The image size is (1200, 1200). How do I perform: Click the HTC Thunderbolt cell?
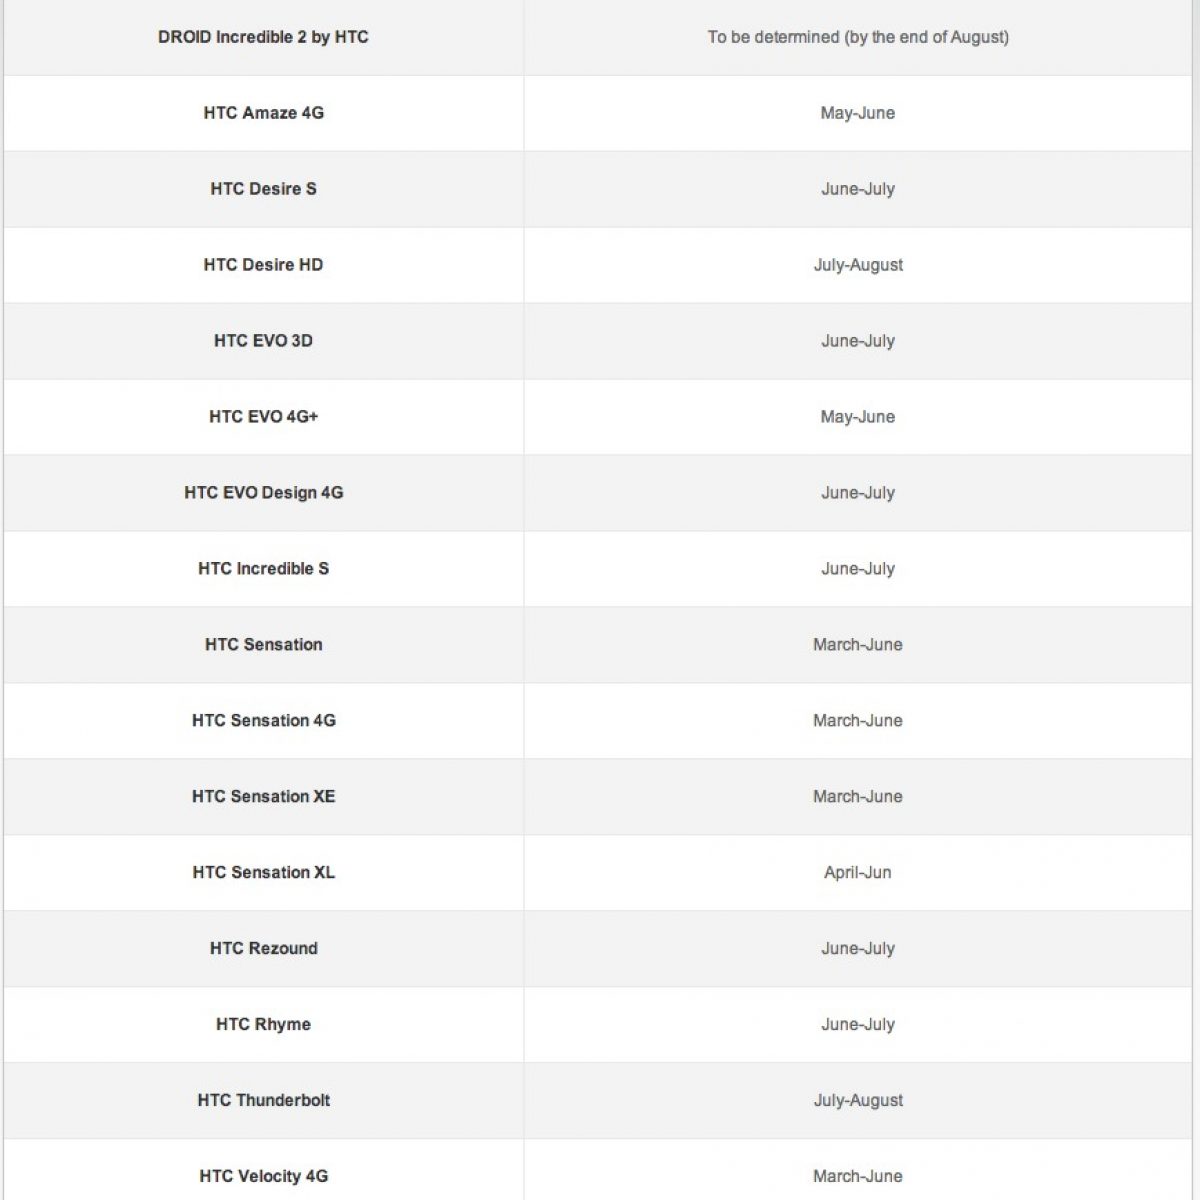[x=263, y=1101]
